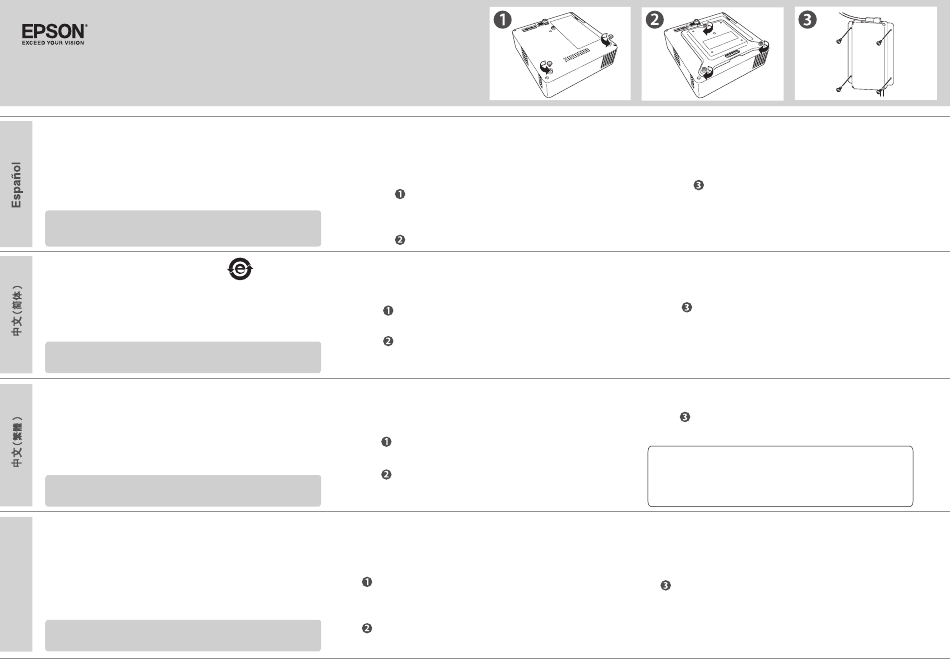Click step 2 bullet in Español section

tap(400, 240)
